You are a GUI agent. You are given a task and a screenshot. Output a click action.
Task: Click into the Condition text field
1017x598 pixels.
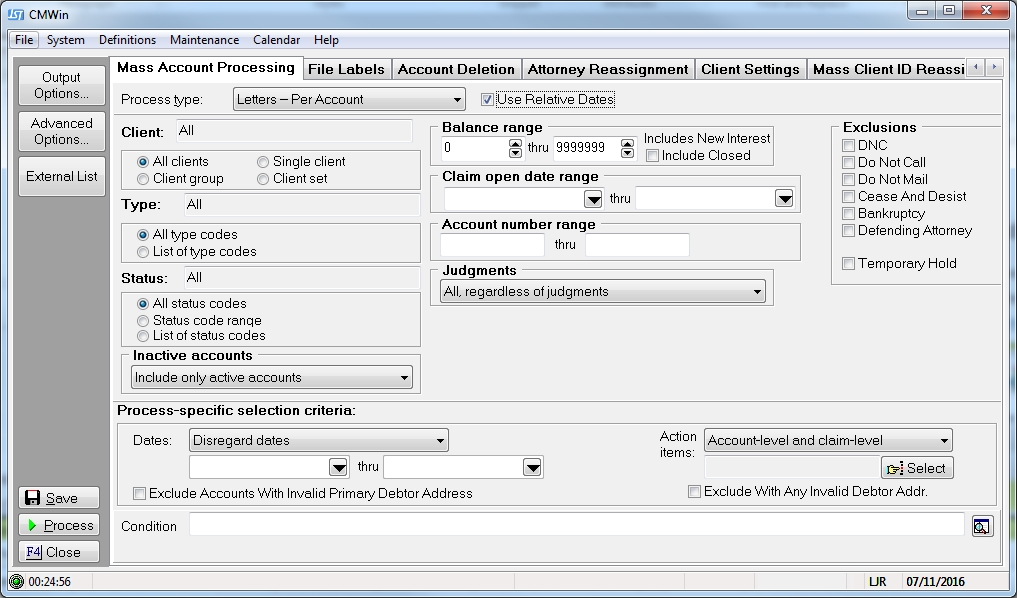click(575, 526)
